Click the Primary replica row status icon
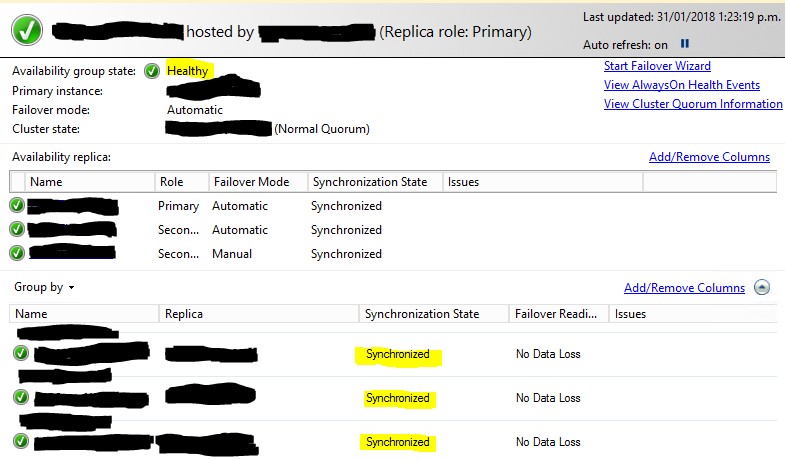This screenshot has height=460, width=785. pos(17,206)
